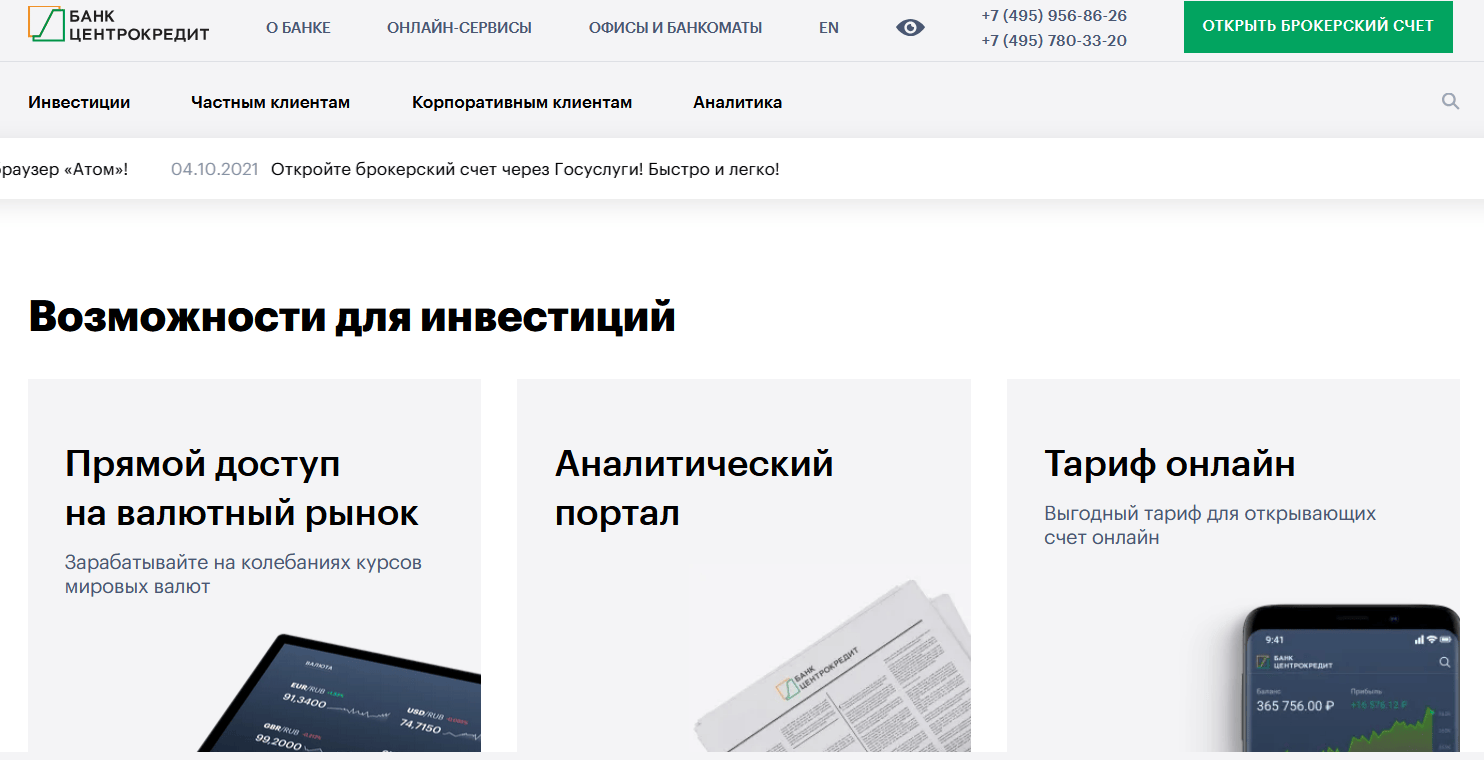Click text Зарабатывайте на колебаниях курсов мировых валют
1484x760 pixels.
tap(243, 574)
